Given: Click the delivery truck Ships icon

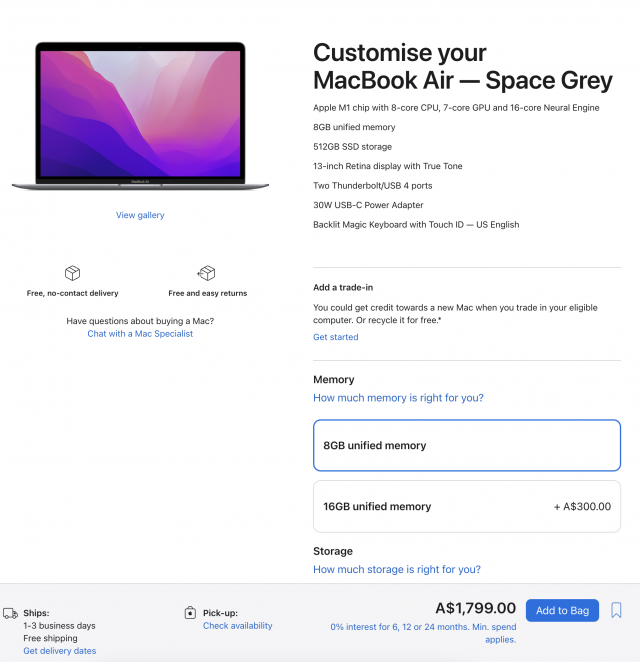Looking at the screenshot, I should tap(10, 613).
